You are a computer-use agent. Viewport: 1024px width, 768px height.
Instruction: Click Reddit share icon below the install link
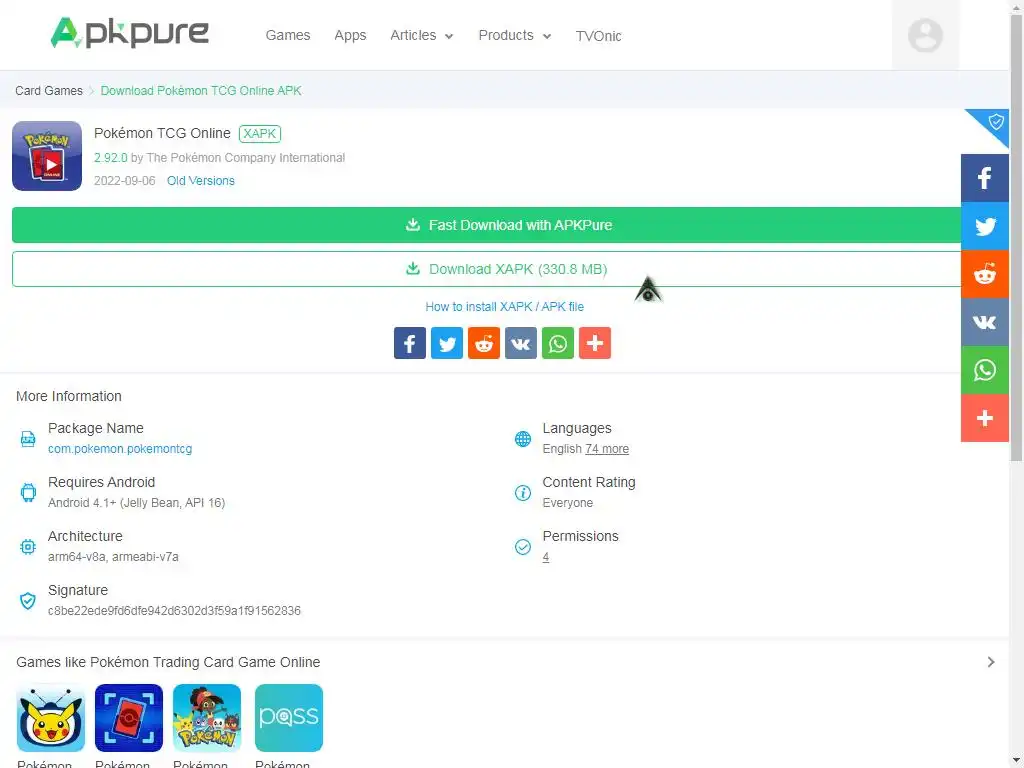point(484,343)
